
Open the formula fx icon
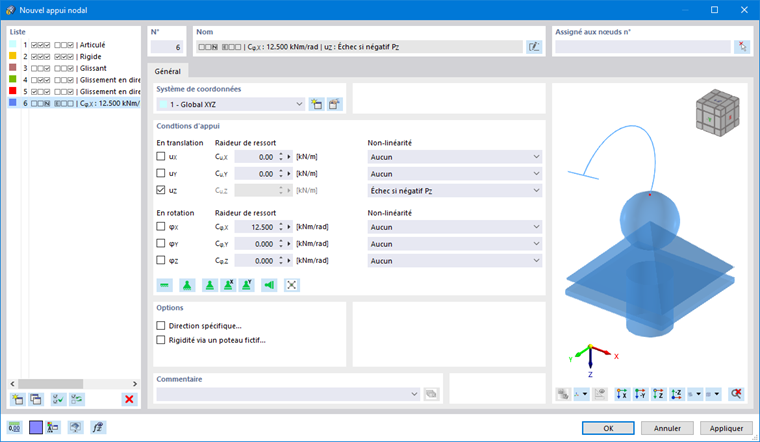(97, 427)
